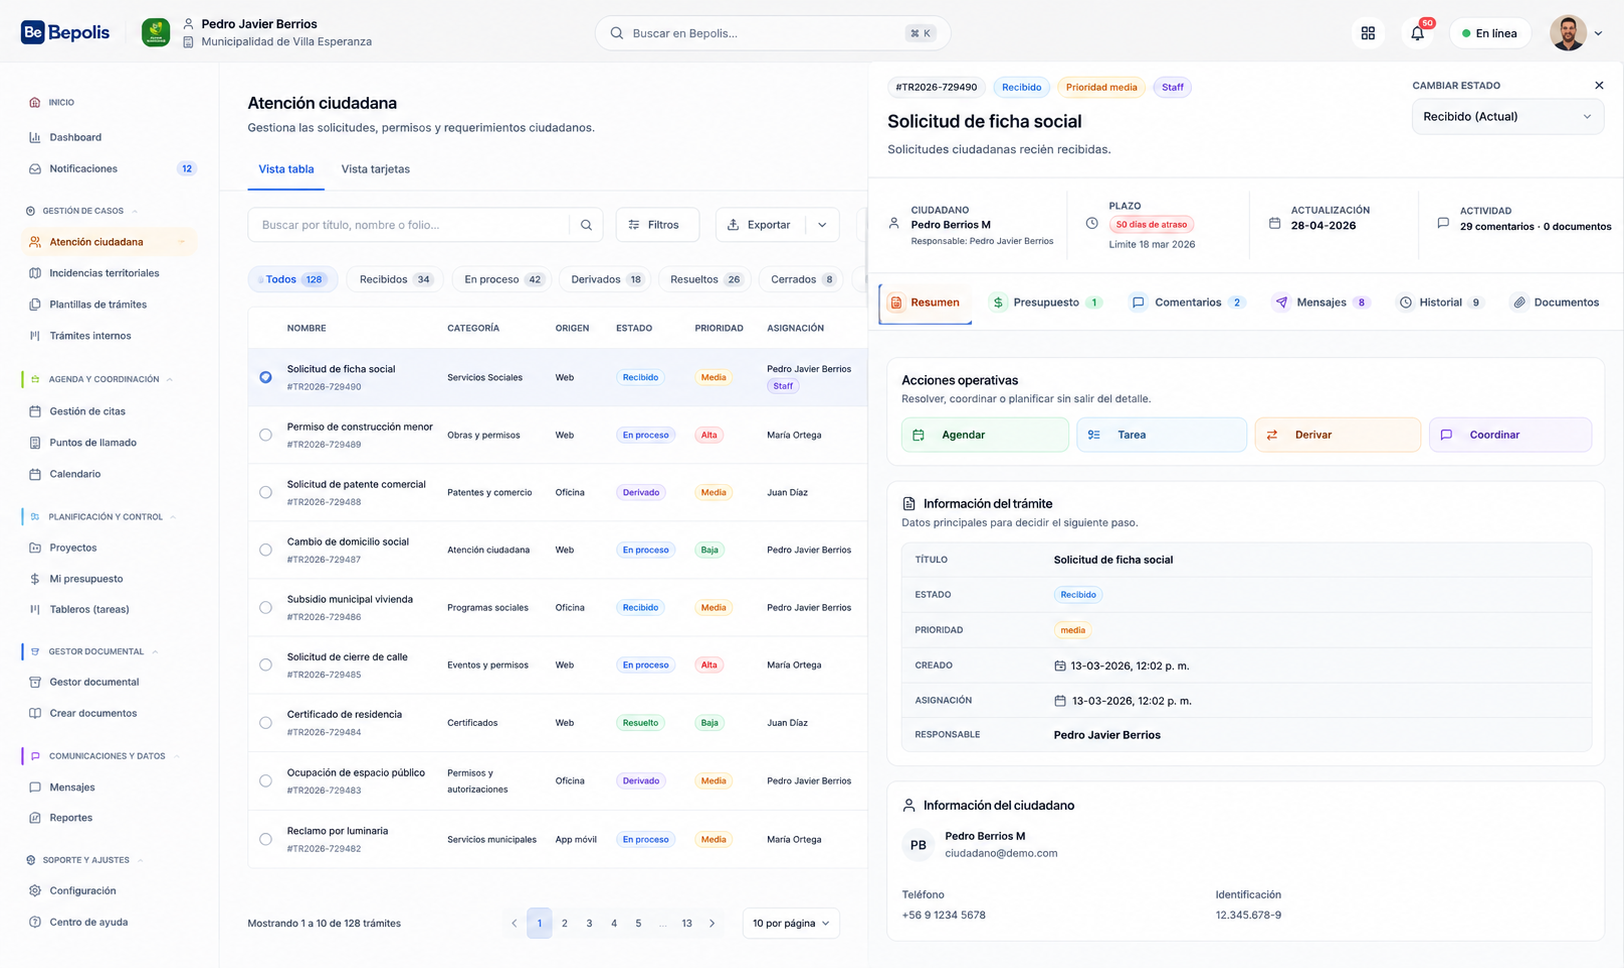Open the Comentarios tab
Screen dimensions: 1624x968
(1187, 302)
